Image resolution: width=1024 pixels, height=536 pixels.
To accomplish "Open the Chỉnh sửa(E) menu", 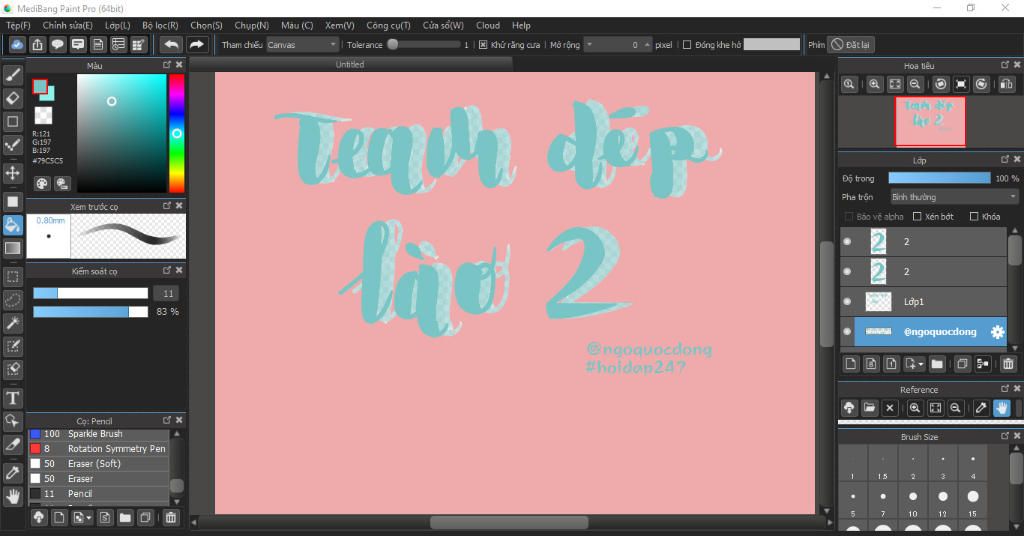I will pyautogui.click(x=67, y=25).
